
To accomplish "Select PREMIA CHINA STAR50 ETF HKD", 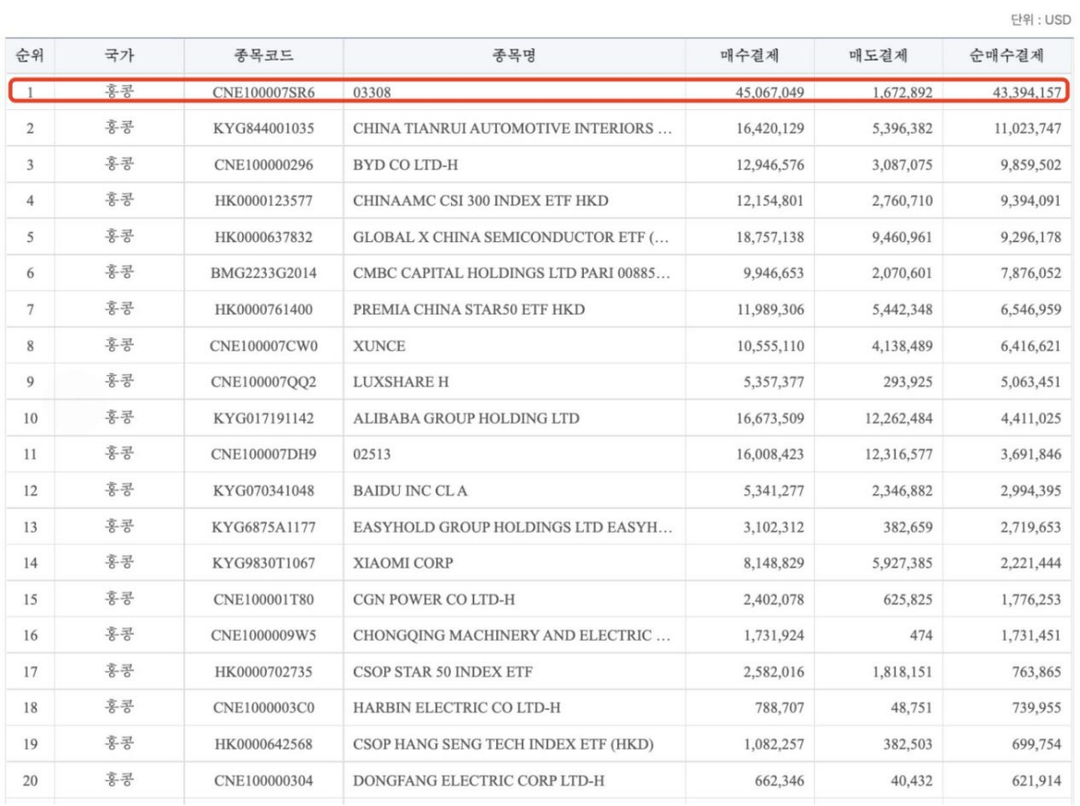I will tap(469, 309).
